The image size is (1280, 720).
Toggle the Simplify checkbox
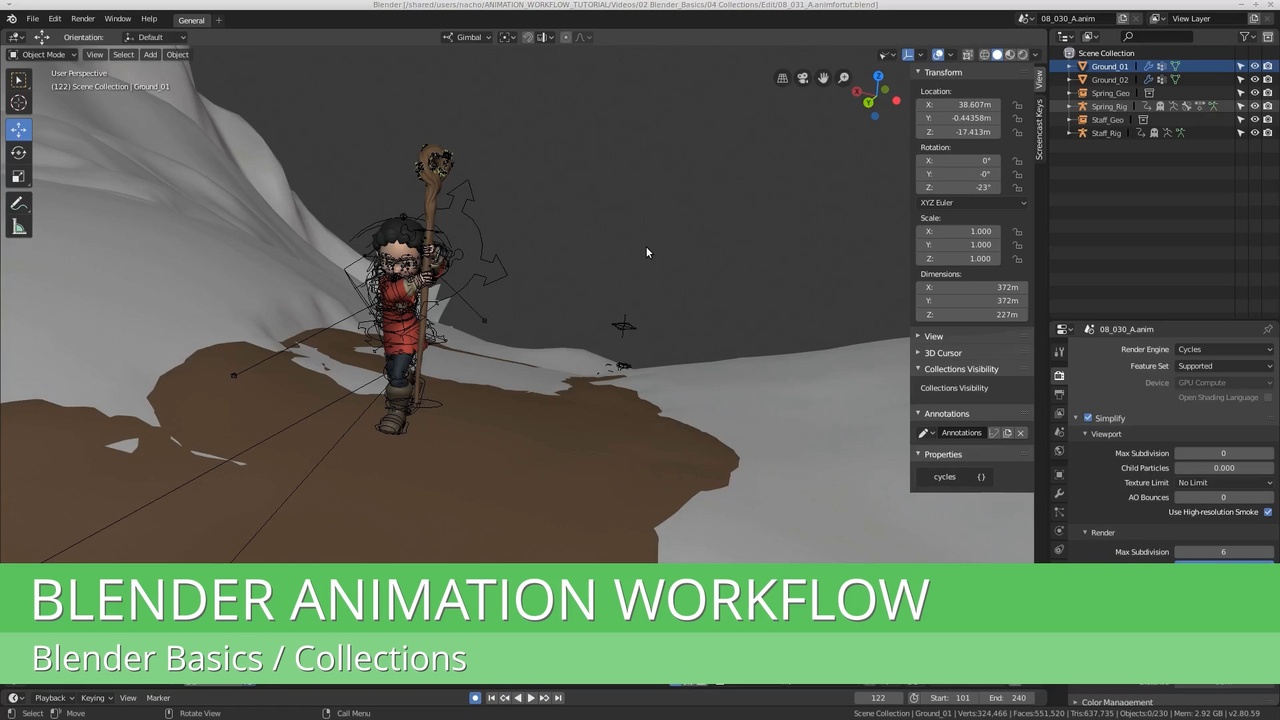(1088, 418)
